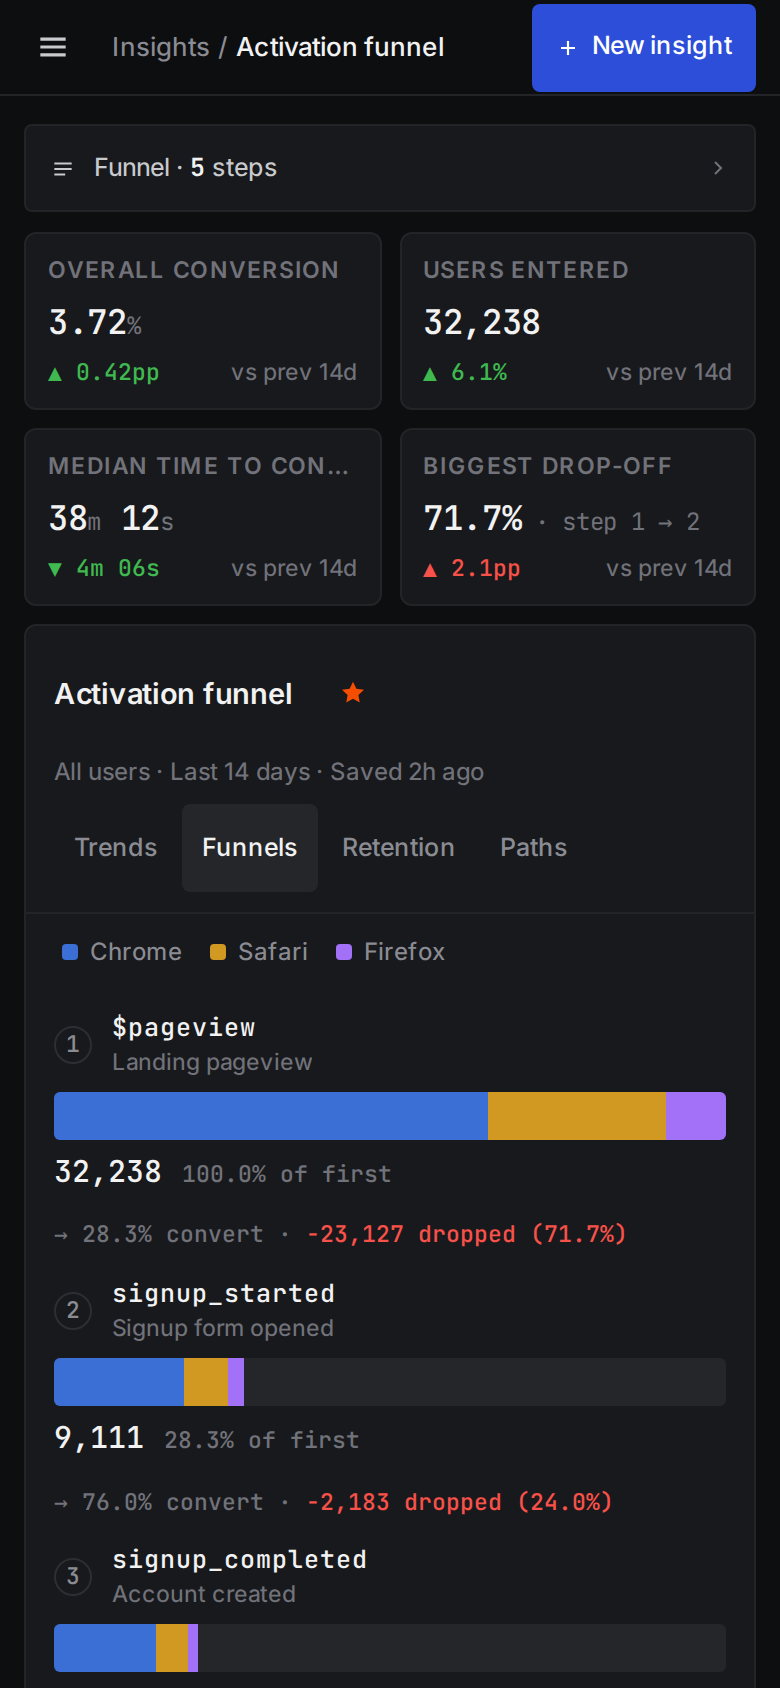Screen dimensions: 780x1688
Task: Click the -2,183 dropped (24.0%) text
Action: tap(460, 1502)
